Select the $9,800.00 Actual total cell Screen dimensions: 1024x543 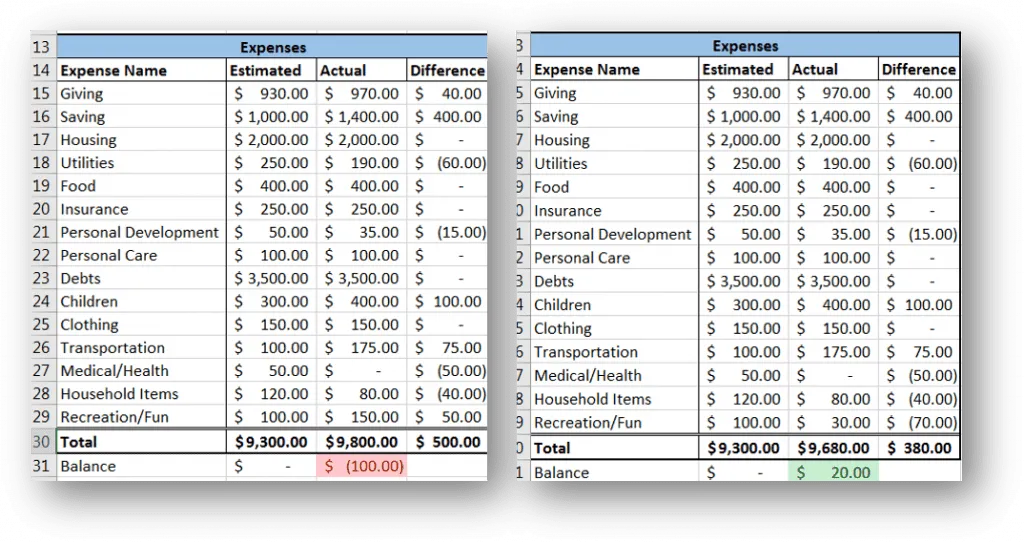pyautogui.click(x=361, y=442)
